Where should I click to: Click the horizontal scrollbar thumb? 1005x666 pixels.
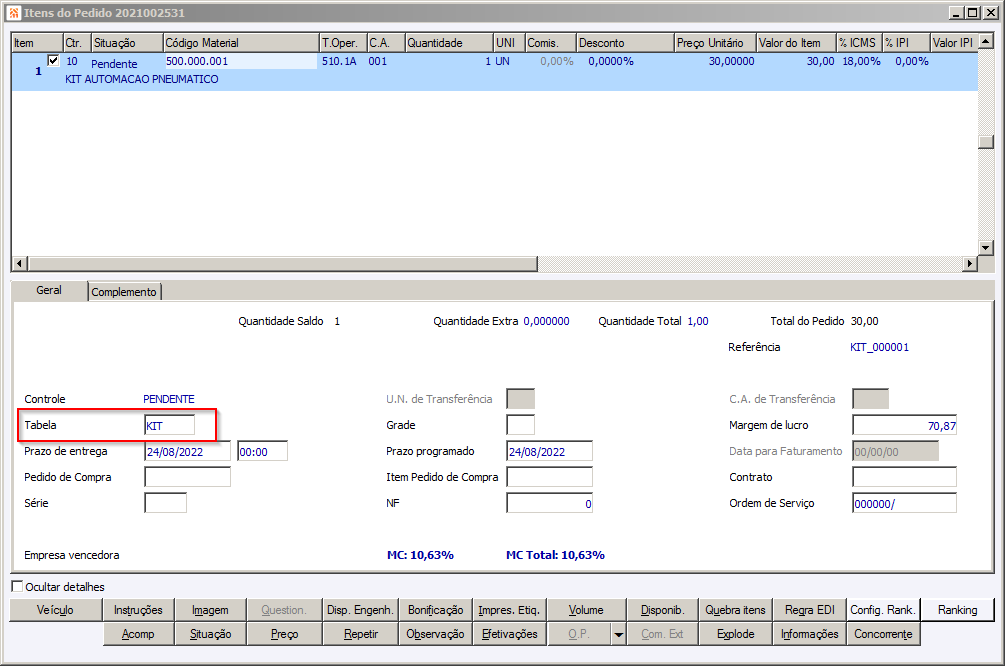click(x=282, y=263)
